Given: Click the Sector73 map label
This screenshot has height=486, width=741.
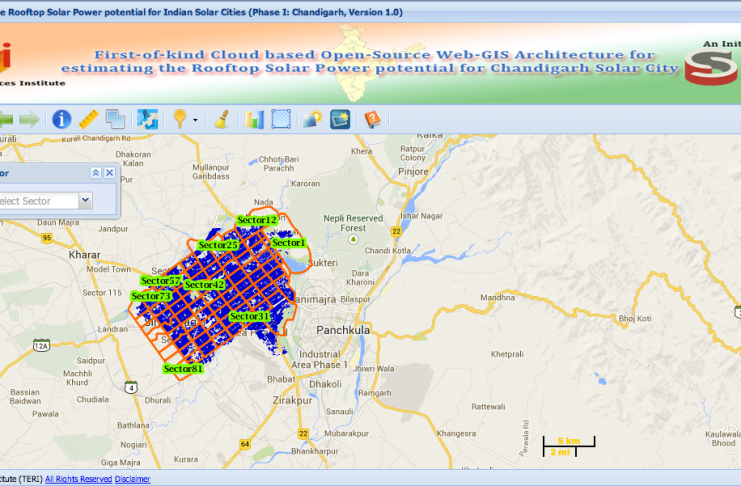Looking at the screenshot, I should [151, 296].
